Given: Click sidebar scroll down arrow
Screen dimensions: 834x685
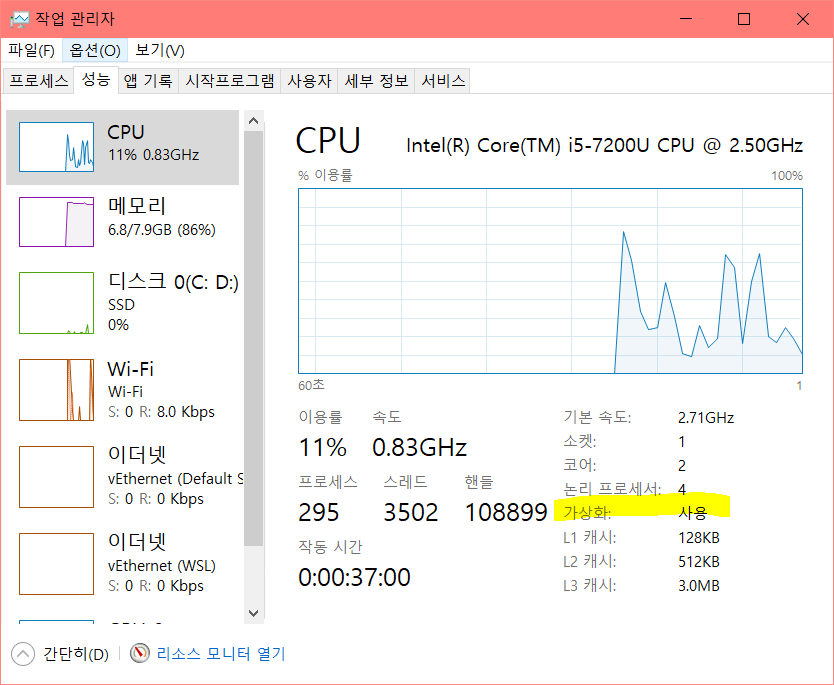Looking at the screenshot, I should (x=254, y=613).
